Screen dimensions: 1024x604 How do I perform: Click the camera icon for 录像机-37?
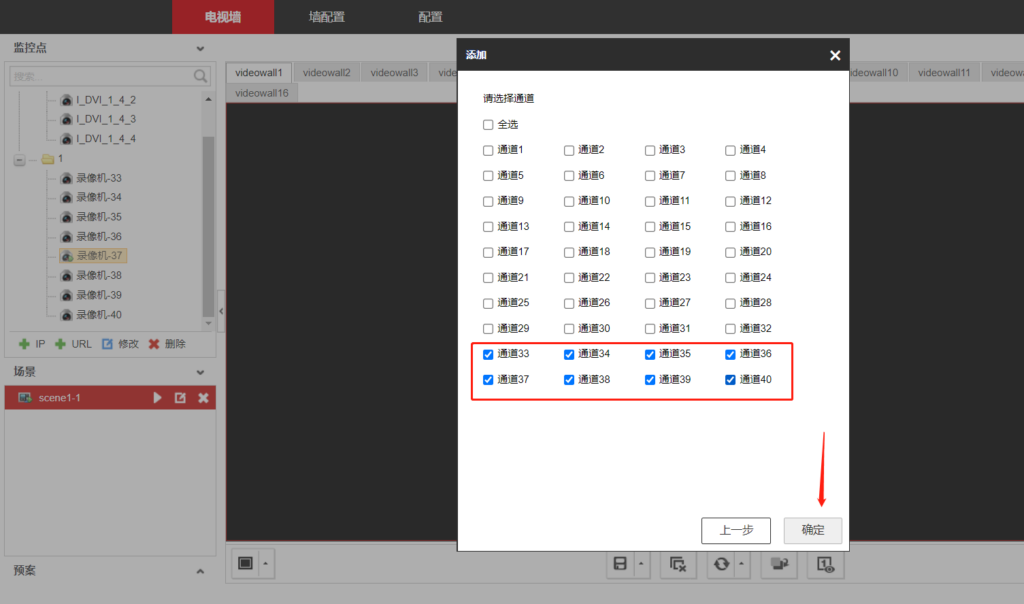pos(66,256)
